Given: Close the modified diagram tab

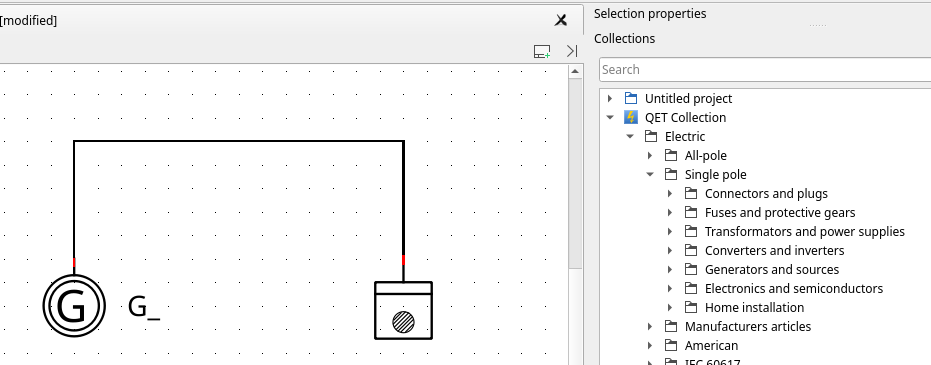Looking at the screenshot, I should [x=560, y=20].
